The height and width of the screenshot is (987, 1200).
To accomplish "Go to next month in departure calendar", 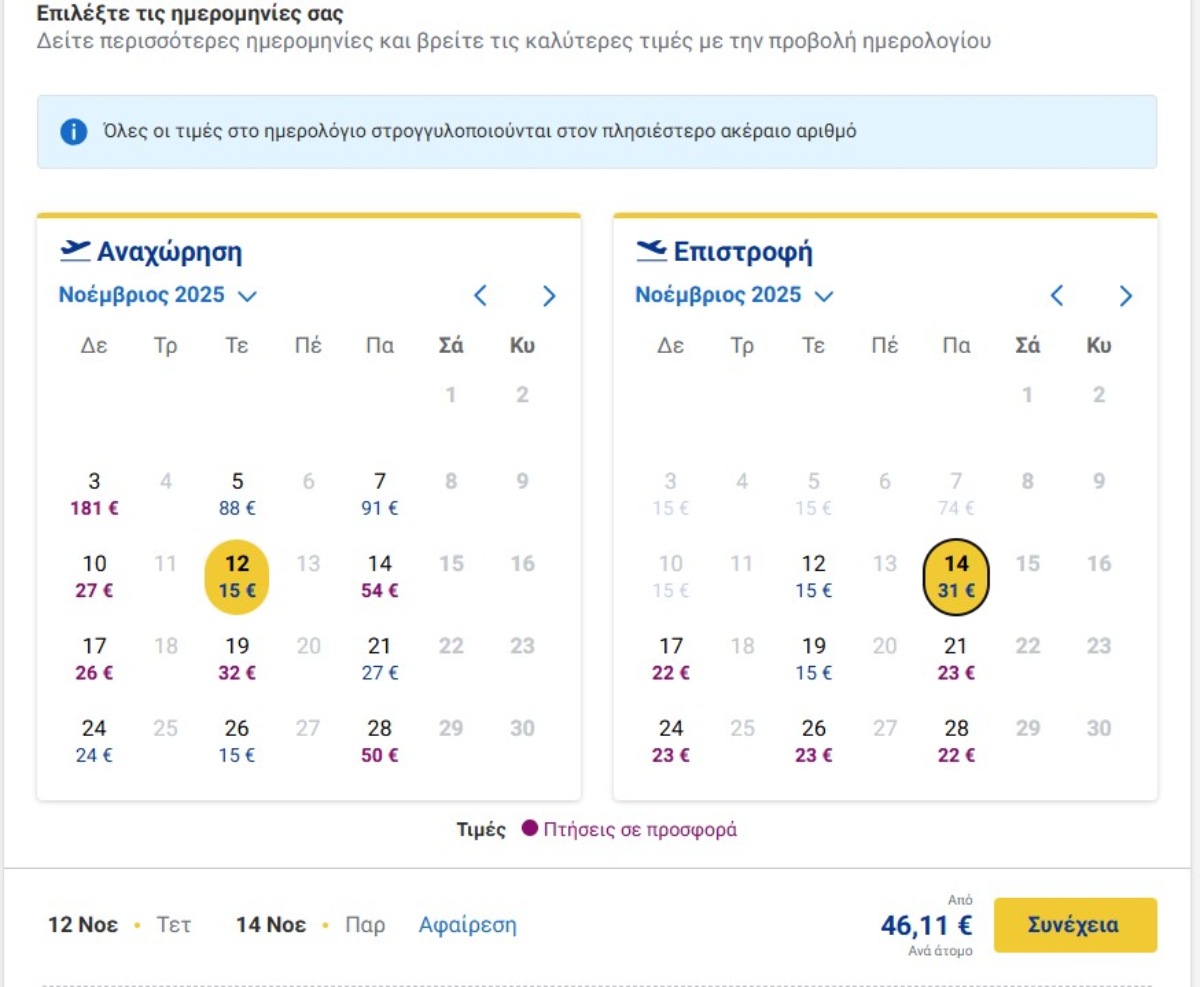I will pyautogui.click(x=549, y=296).
